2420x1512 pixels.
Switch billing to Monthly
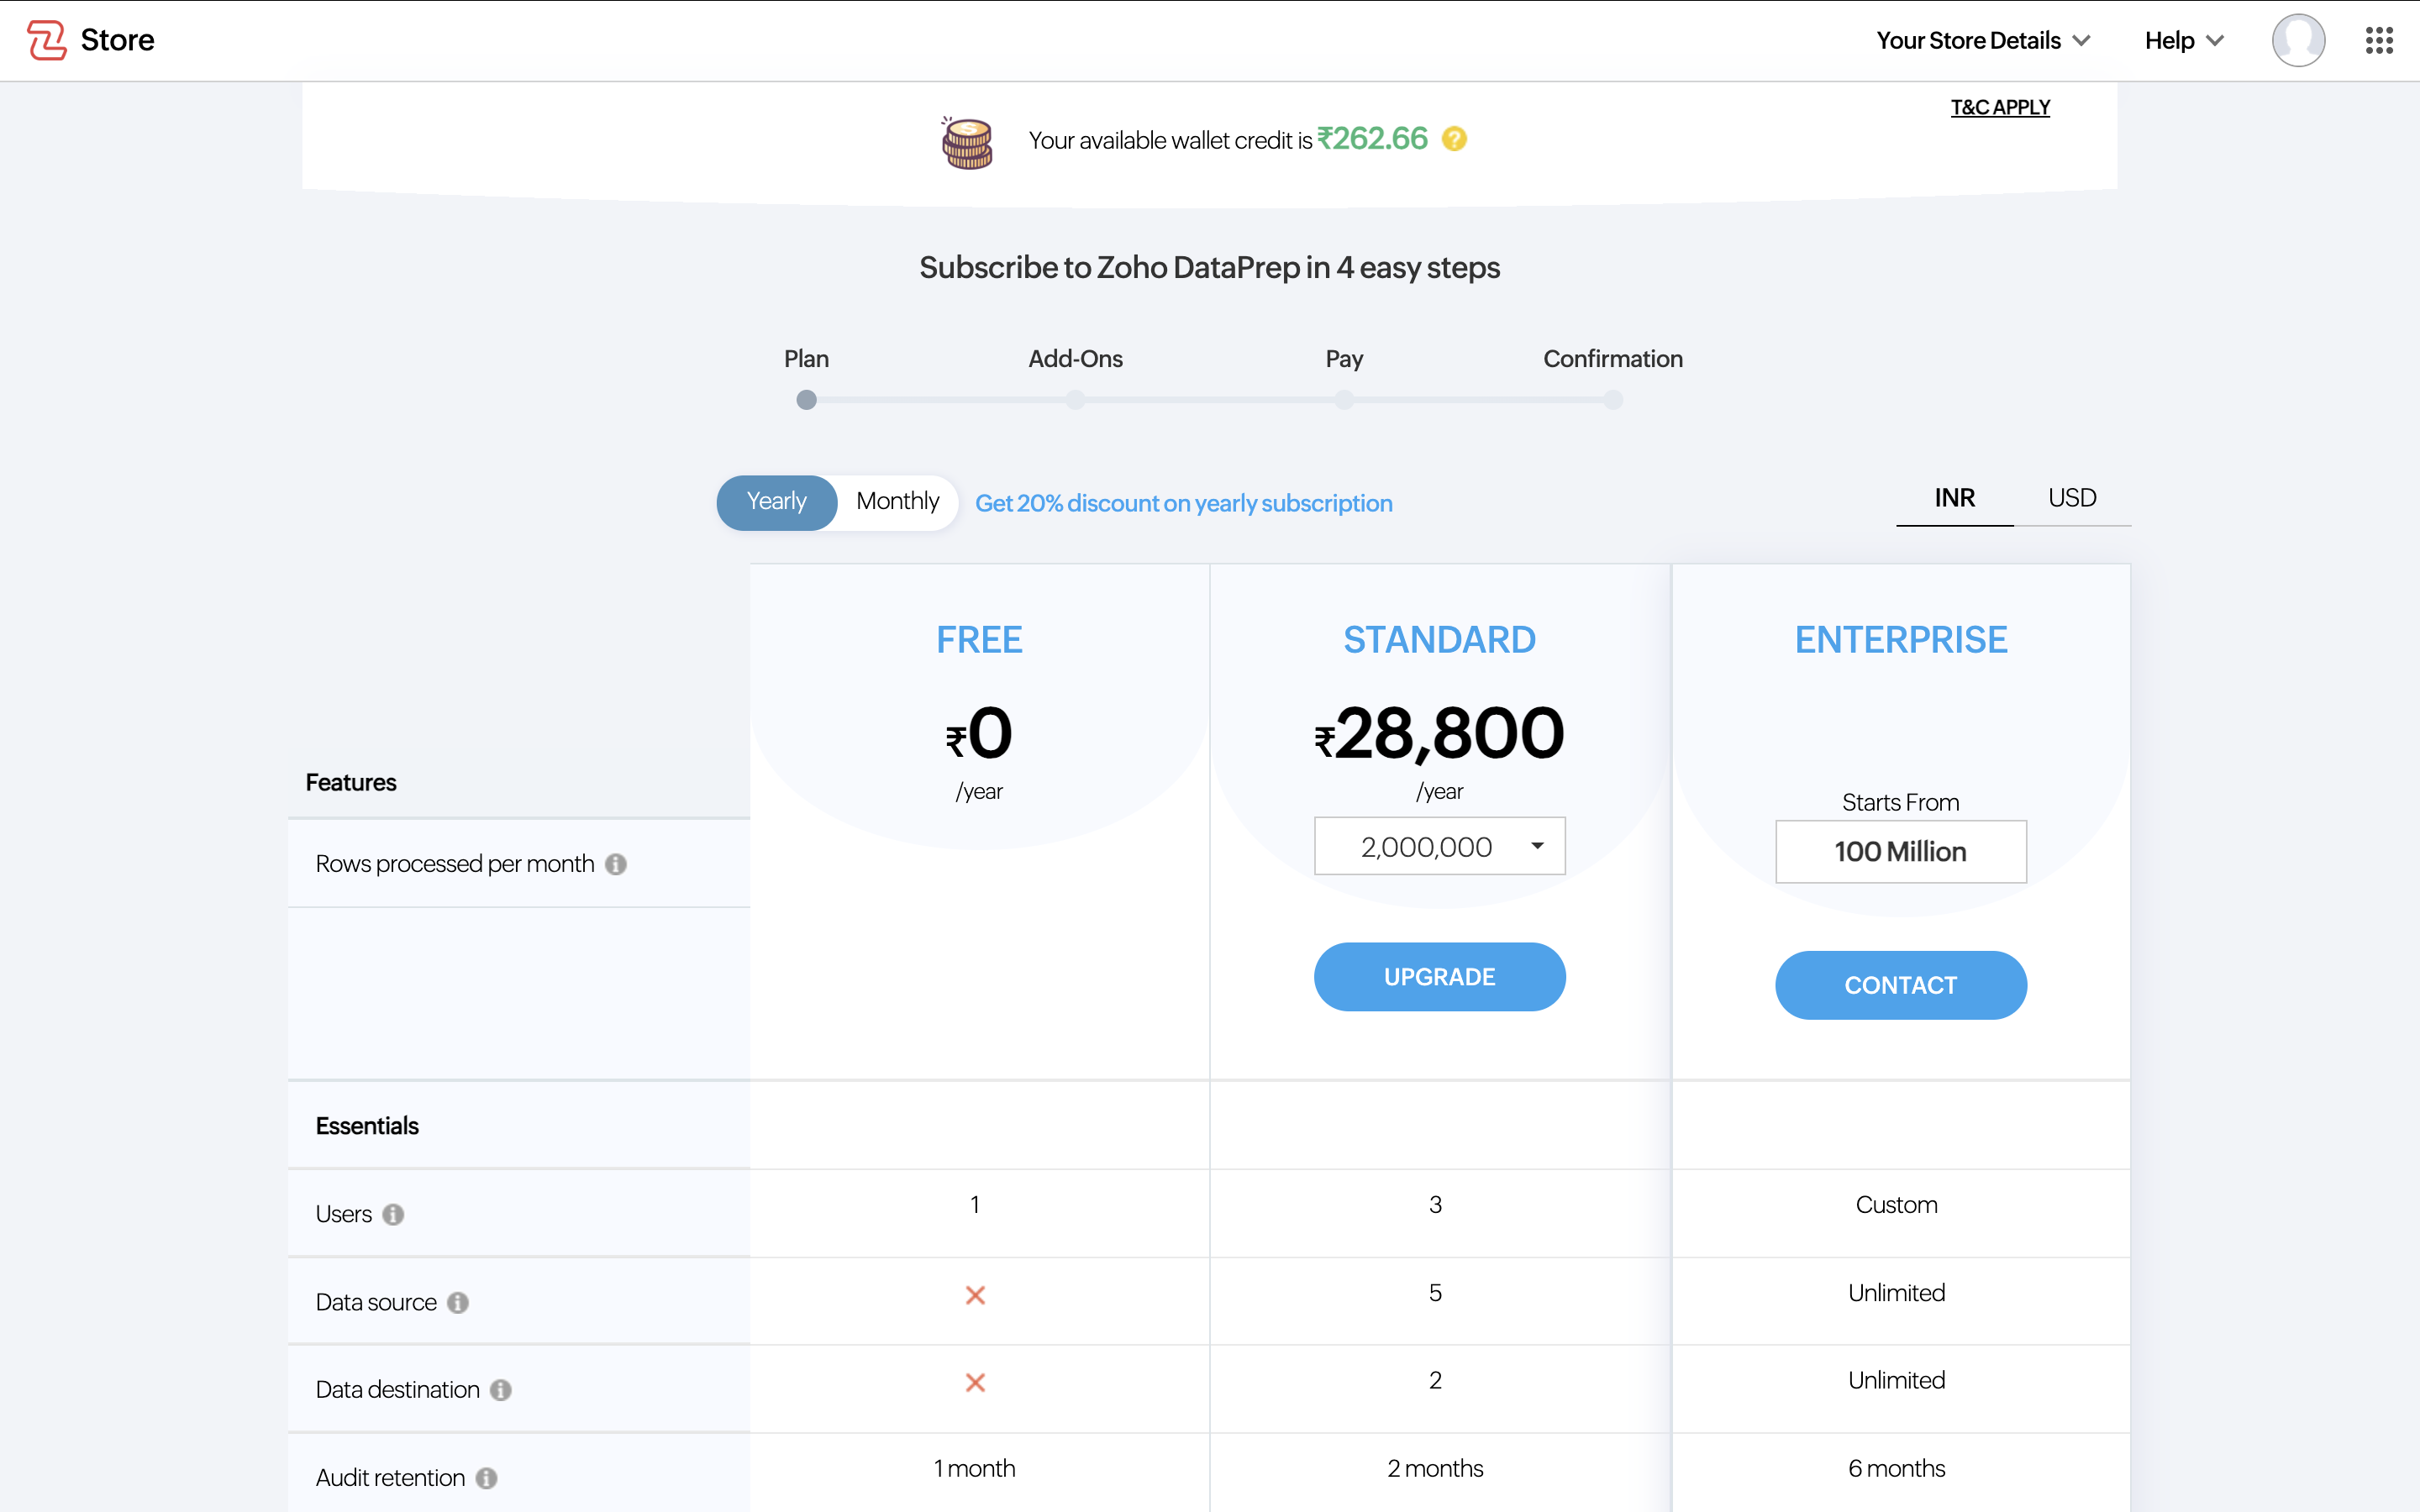click(897, 501)
